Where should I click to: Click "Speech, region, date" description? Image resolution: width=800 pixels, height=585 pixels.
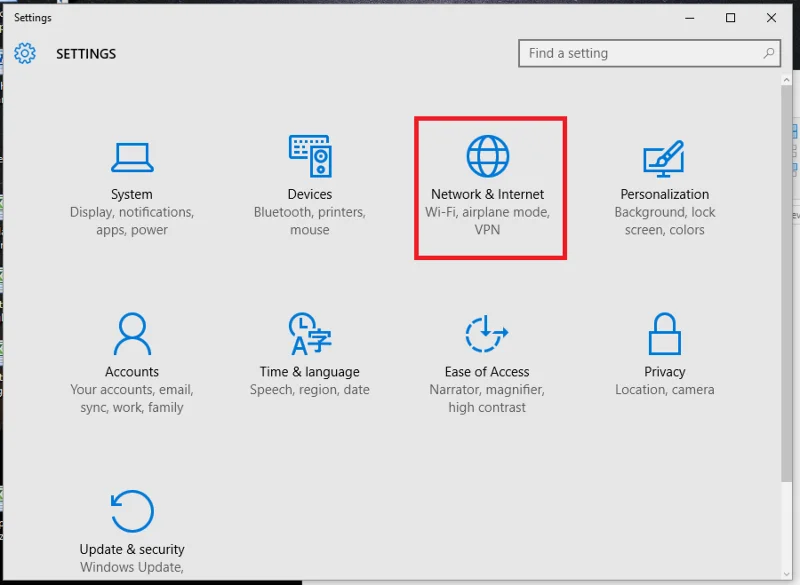pyautogui.click(x=310, y=390)
